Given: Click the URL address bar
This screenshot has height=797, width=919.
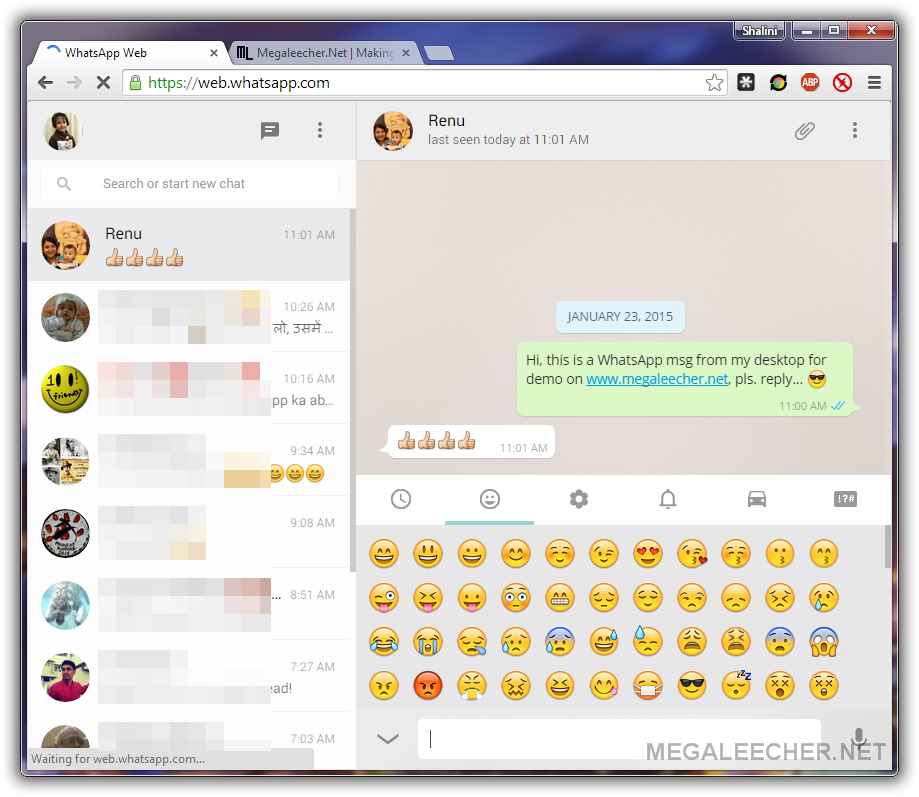Looking at the screenshot, I should (x=425, y=83).
